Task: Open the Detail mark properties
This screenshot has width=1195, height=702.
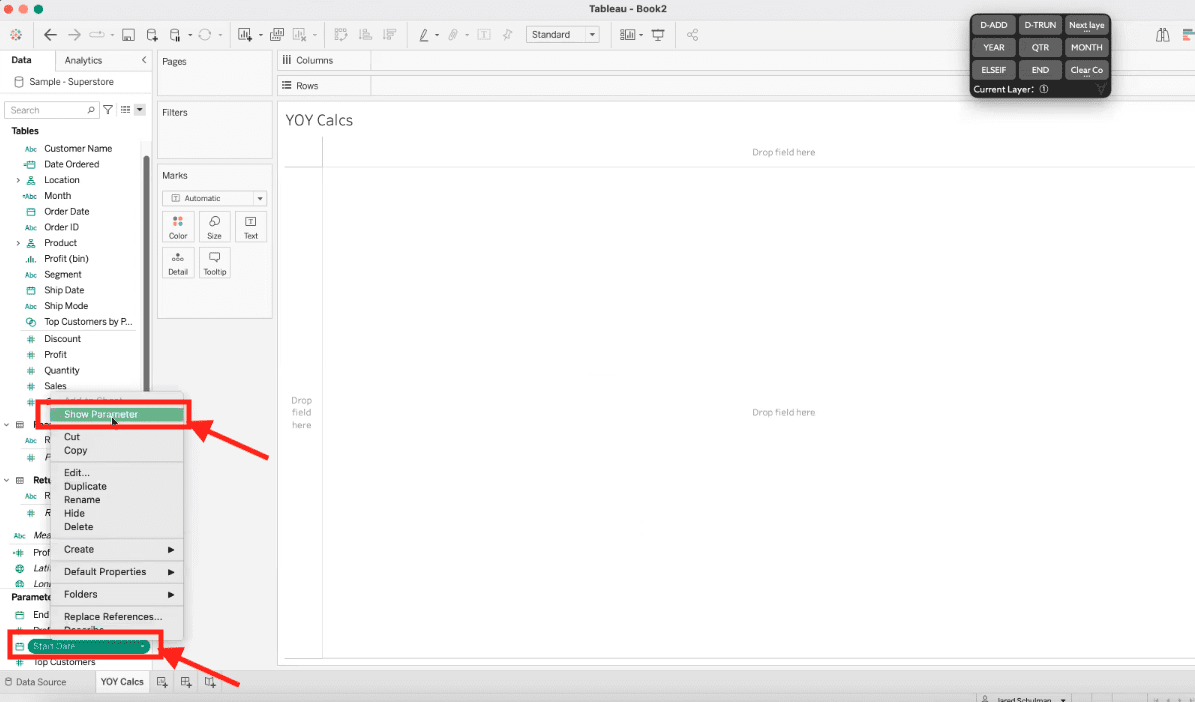Action: [x=178, y=262]
